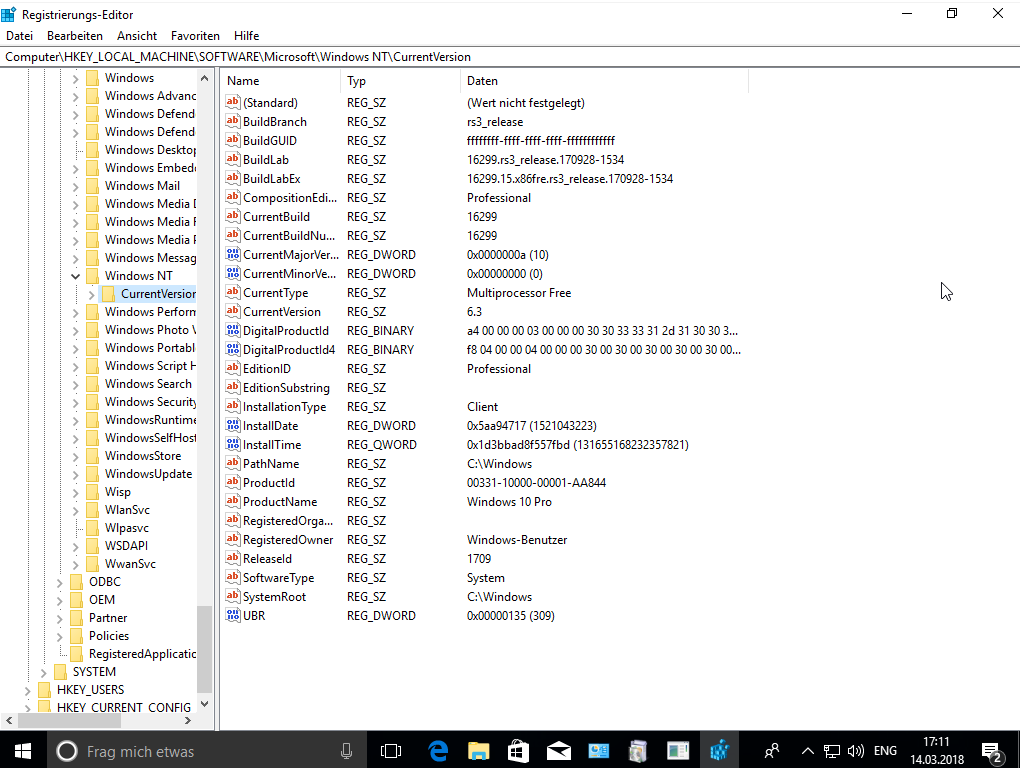Select the Wisp folder icon
Image resolution: width=1020 pixels, height=768 pixels.
click(93, 492)
